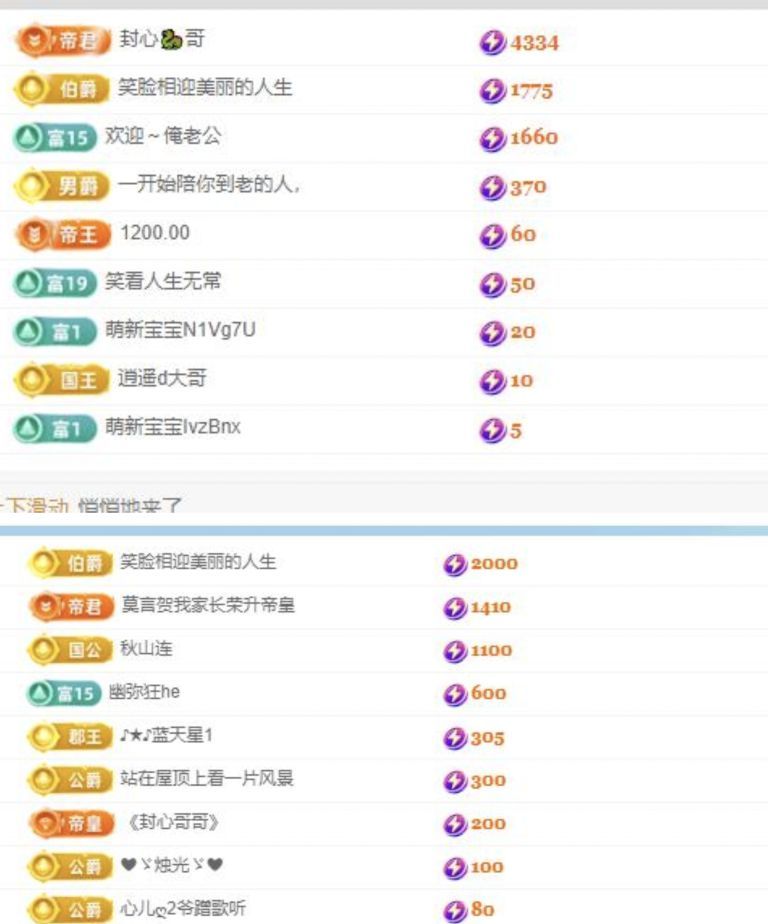Select username 心儿2爷蹭歌听
Viewport: 768px width, 924px height.
click(183, 908)
